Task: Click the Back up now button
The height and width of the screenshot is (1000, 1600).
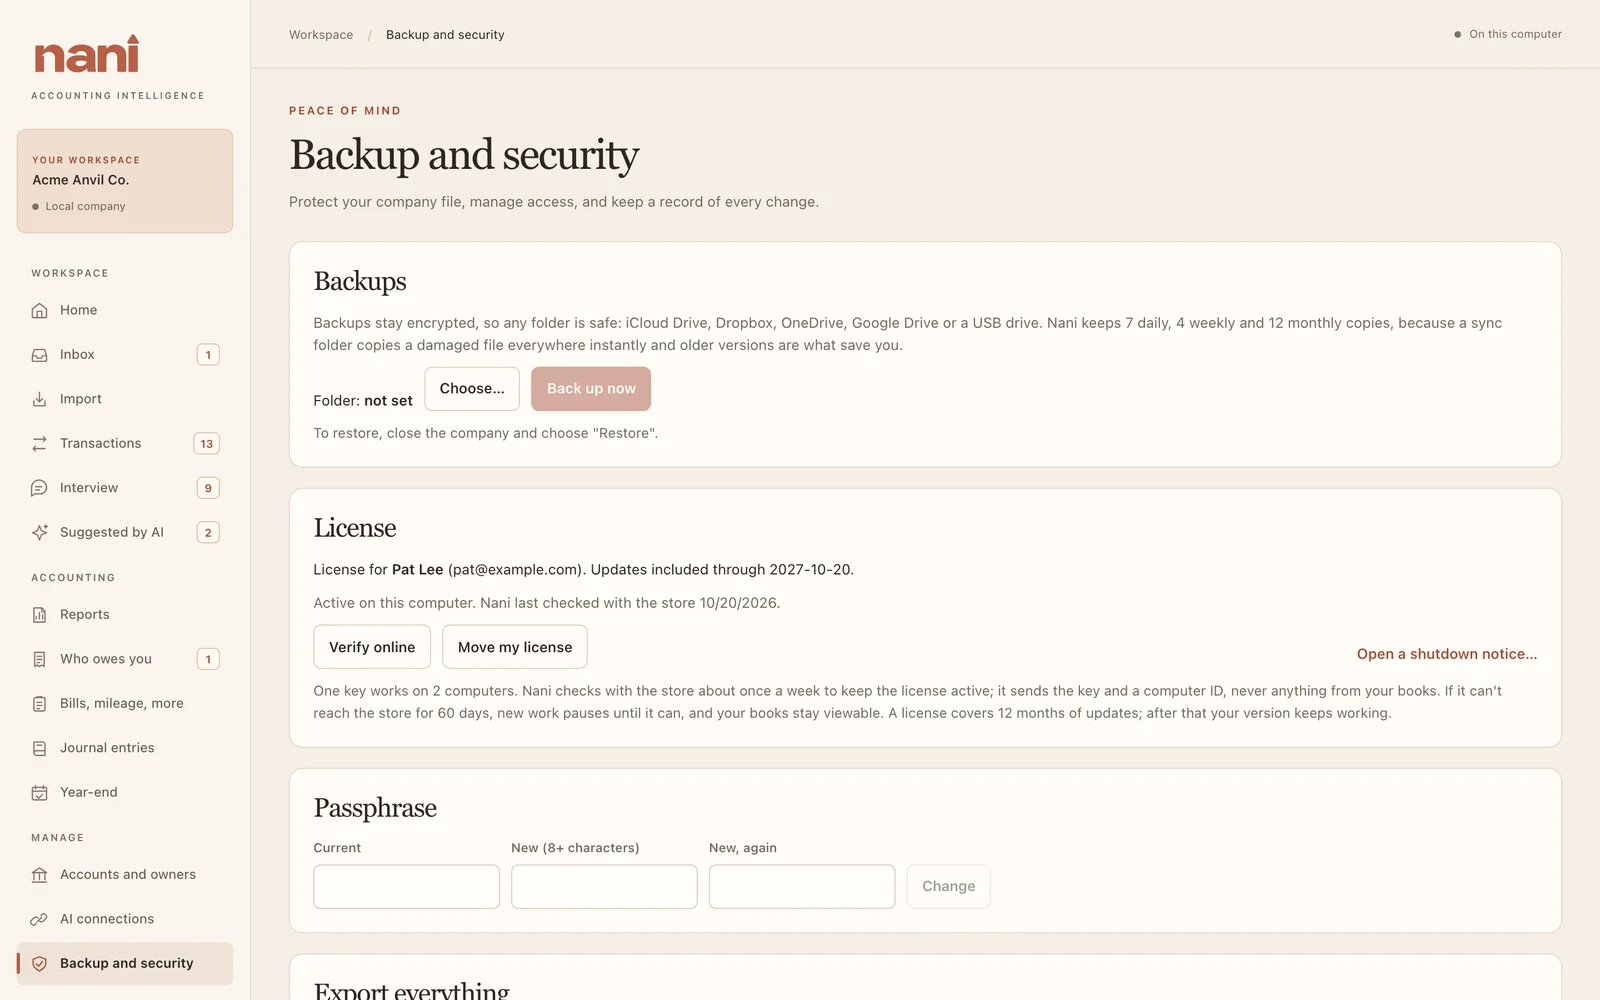Action: click(x=591, y=389)
